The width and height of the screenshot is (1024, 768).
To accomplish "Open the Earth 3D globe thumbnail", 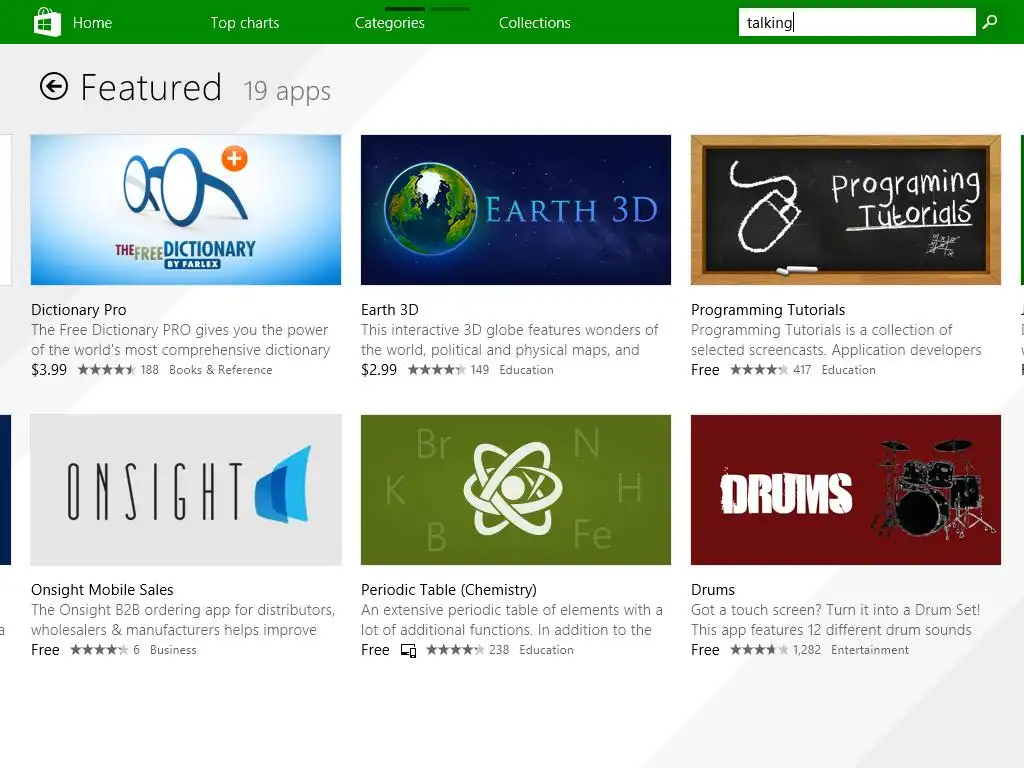I will 516,210.
